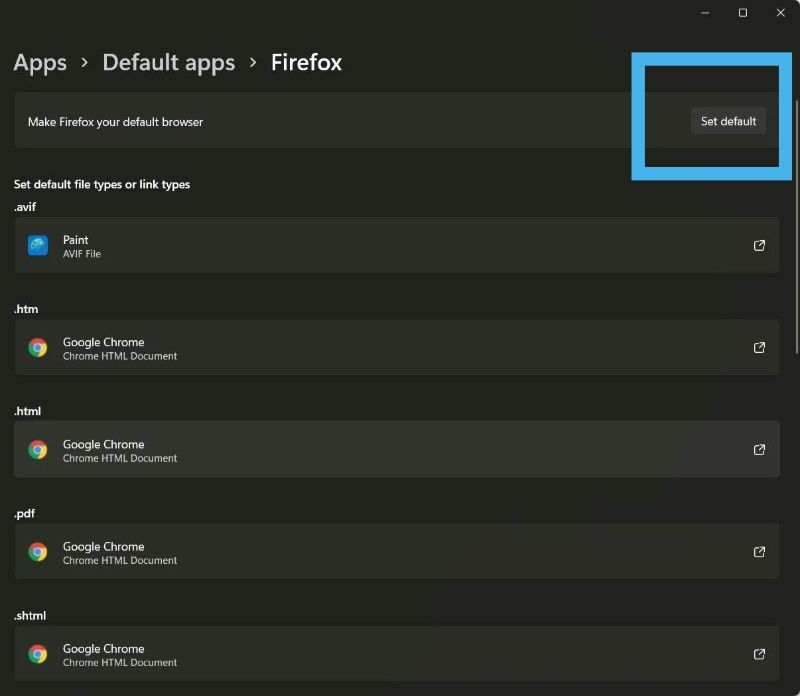Click the '.pdf' file type label
This screenshot has height=696, width=800.
[x=24, y=513]
